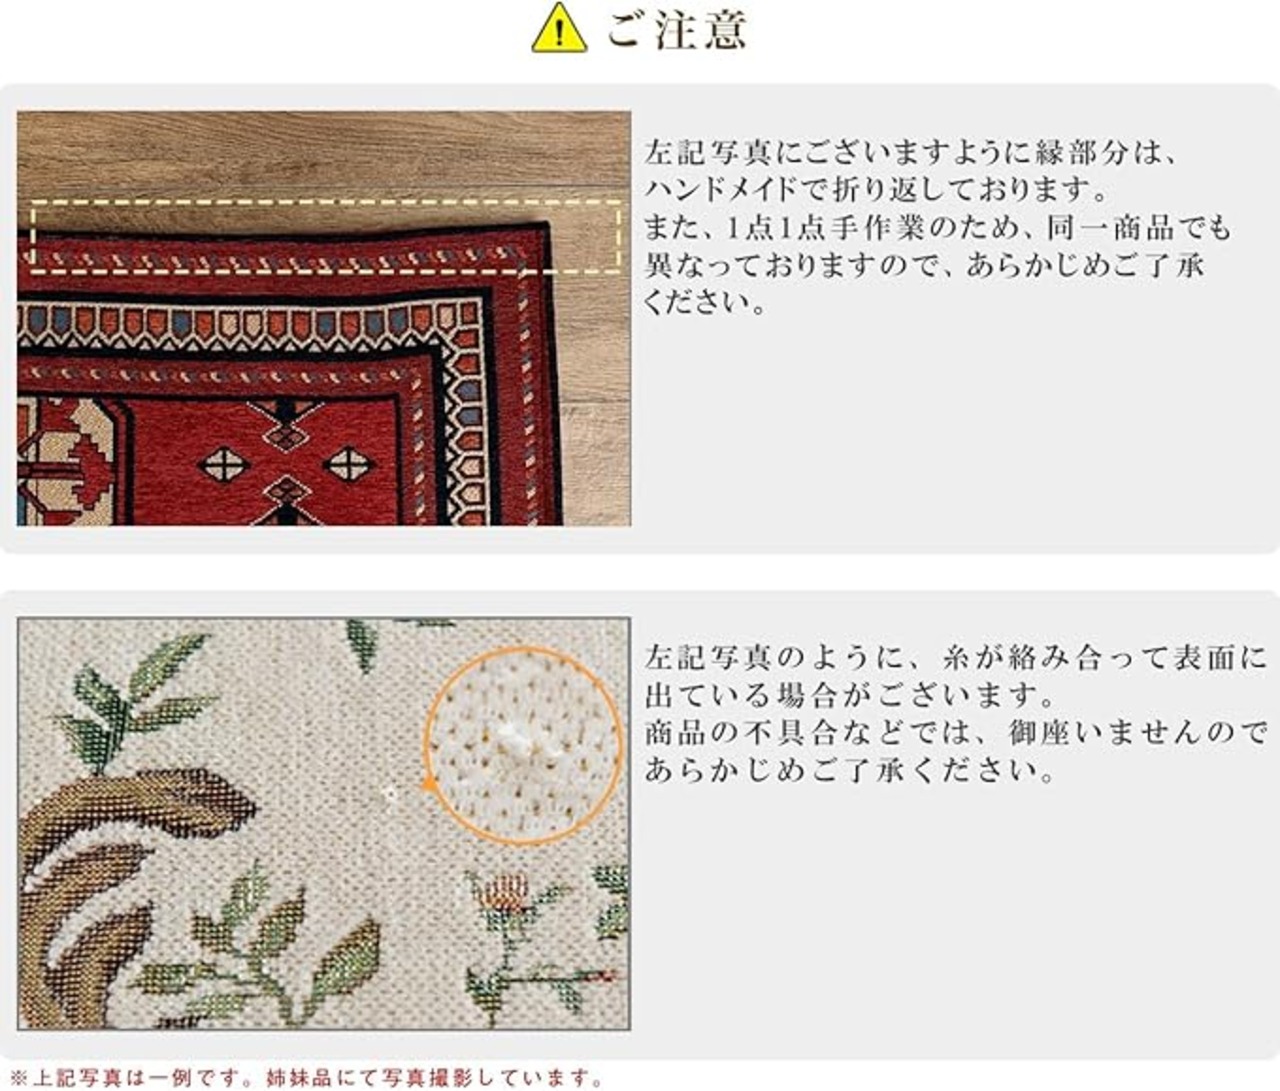This screenshot has height=1091, width=1280.
Task: Open the beige floral rug photo
Action: (324, 824)
